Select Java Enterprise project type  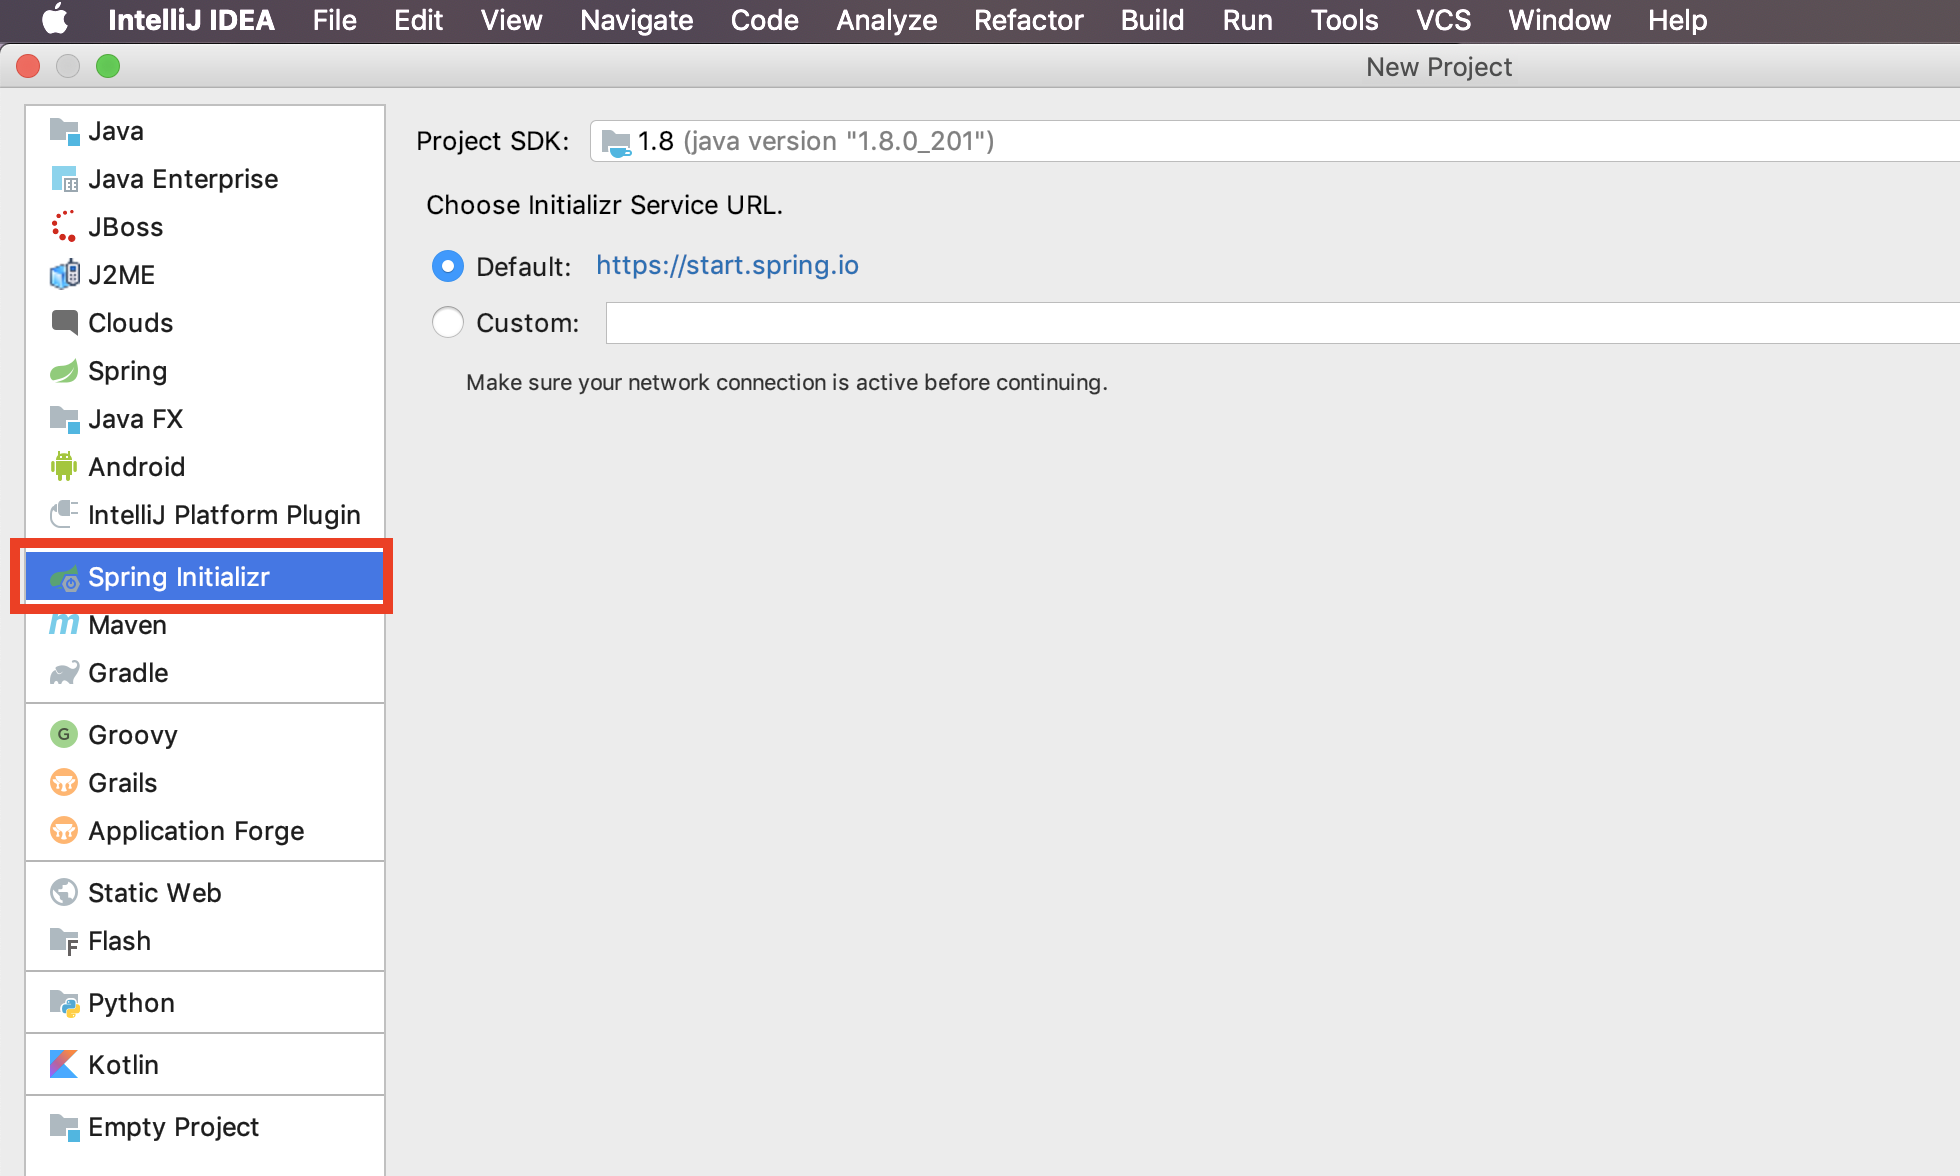point(183,179)
